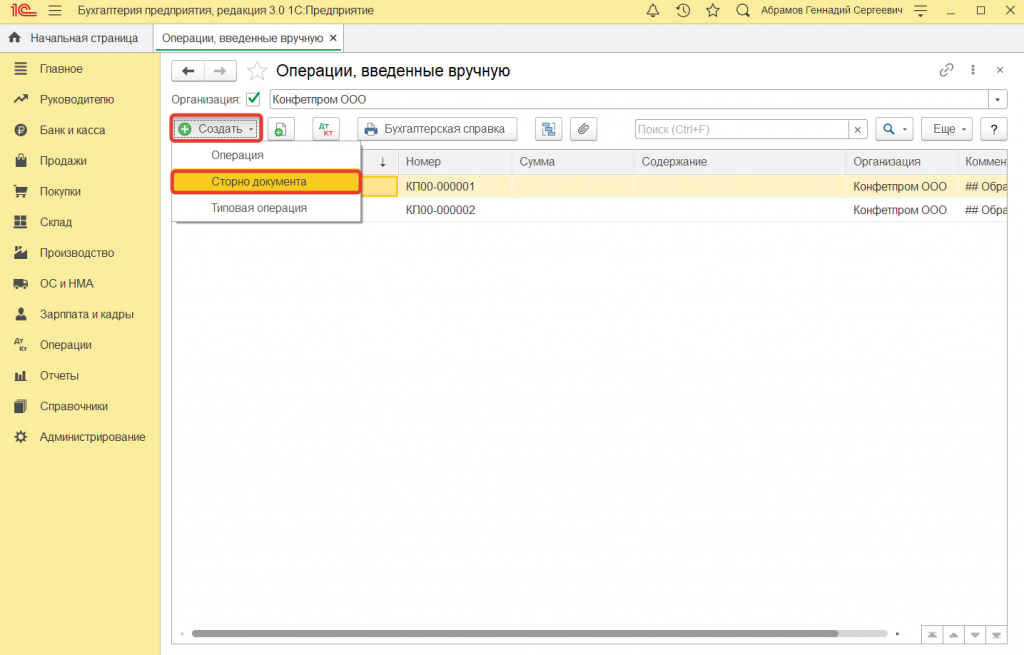The image size is (1024, 655).
Task: Click the copy document icon button
Action: click(x=280, y=129)
